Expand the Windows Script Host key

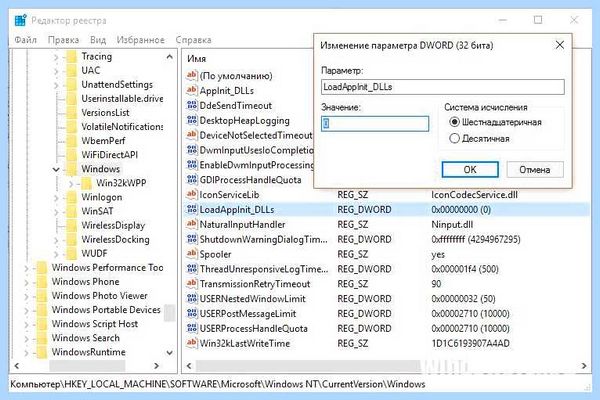pyautogui.click(x=26, y=325)
